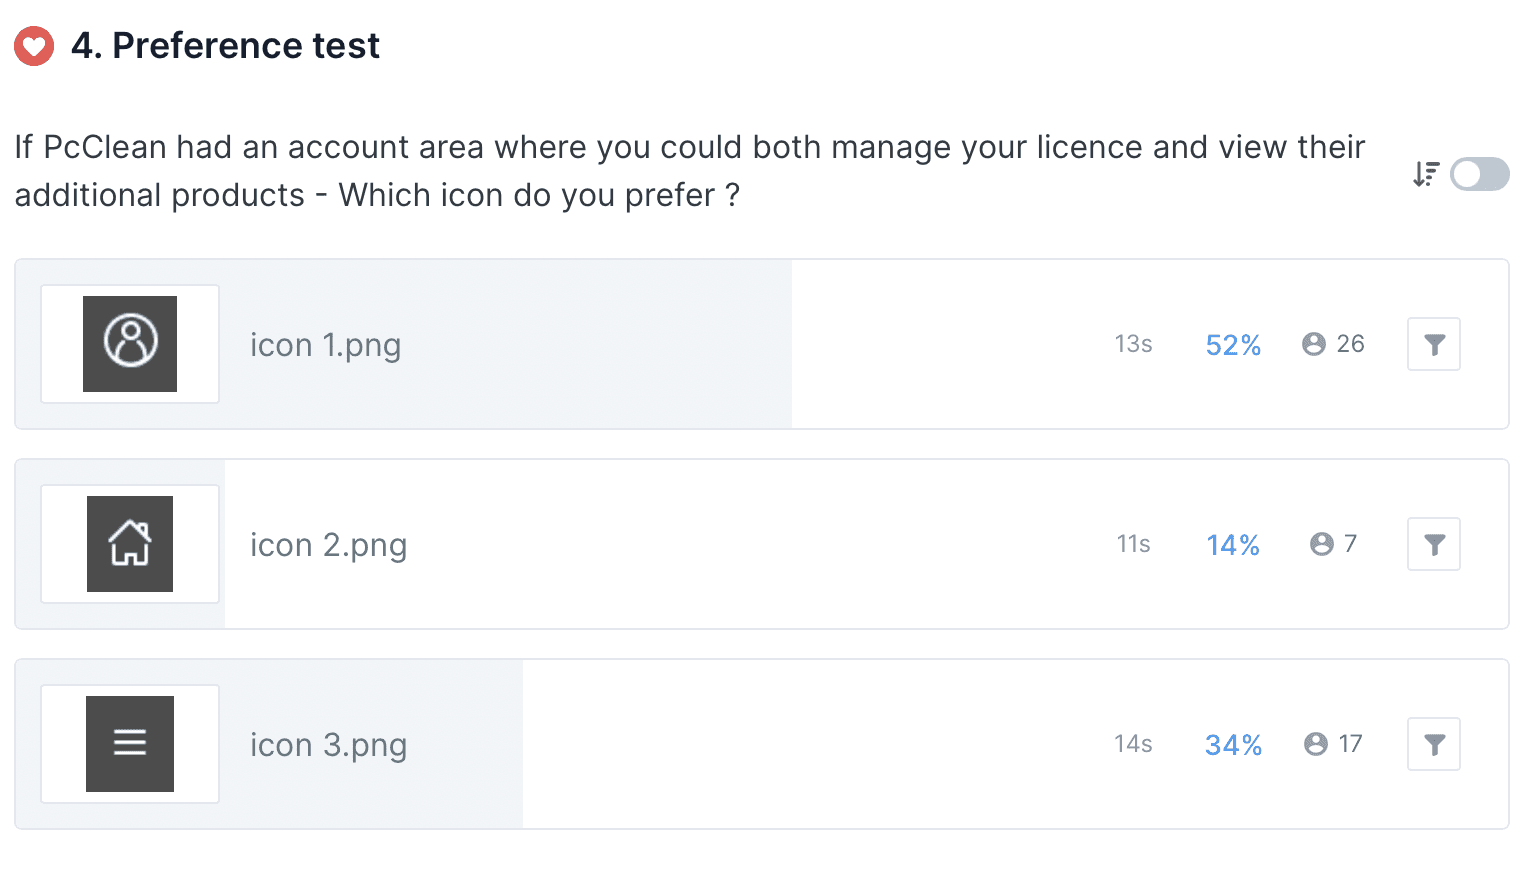Click the 13s response time for icon 1
1532x872 pixels.
[x=1133, y=344]
